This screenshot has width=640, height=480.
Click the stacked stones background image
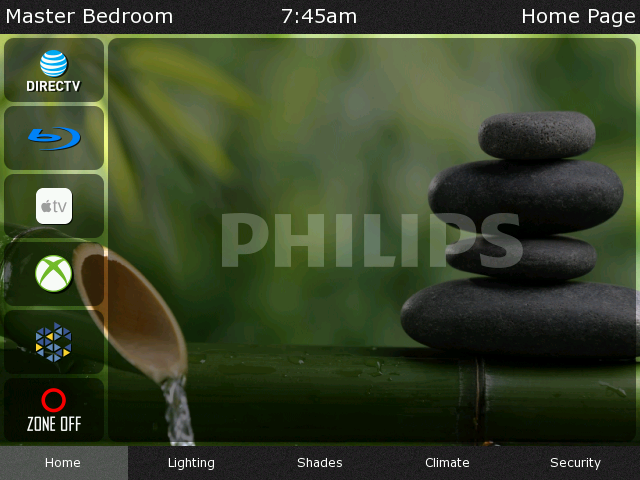click(518, 235)
